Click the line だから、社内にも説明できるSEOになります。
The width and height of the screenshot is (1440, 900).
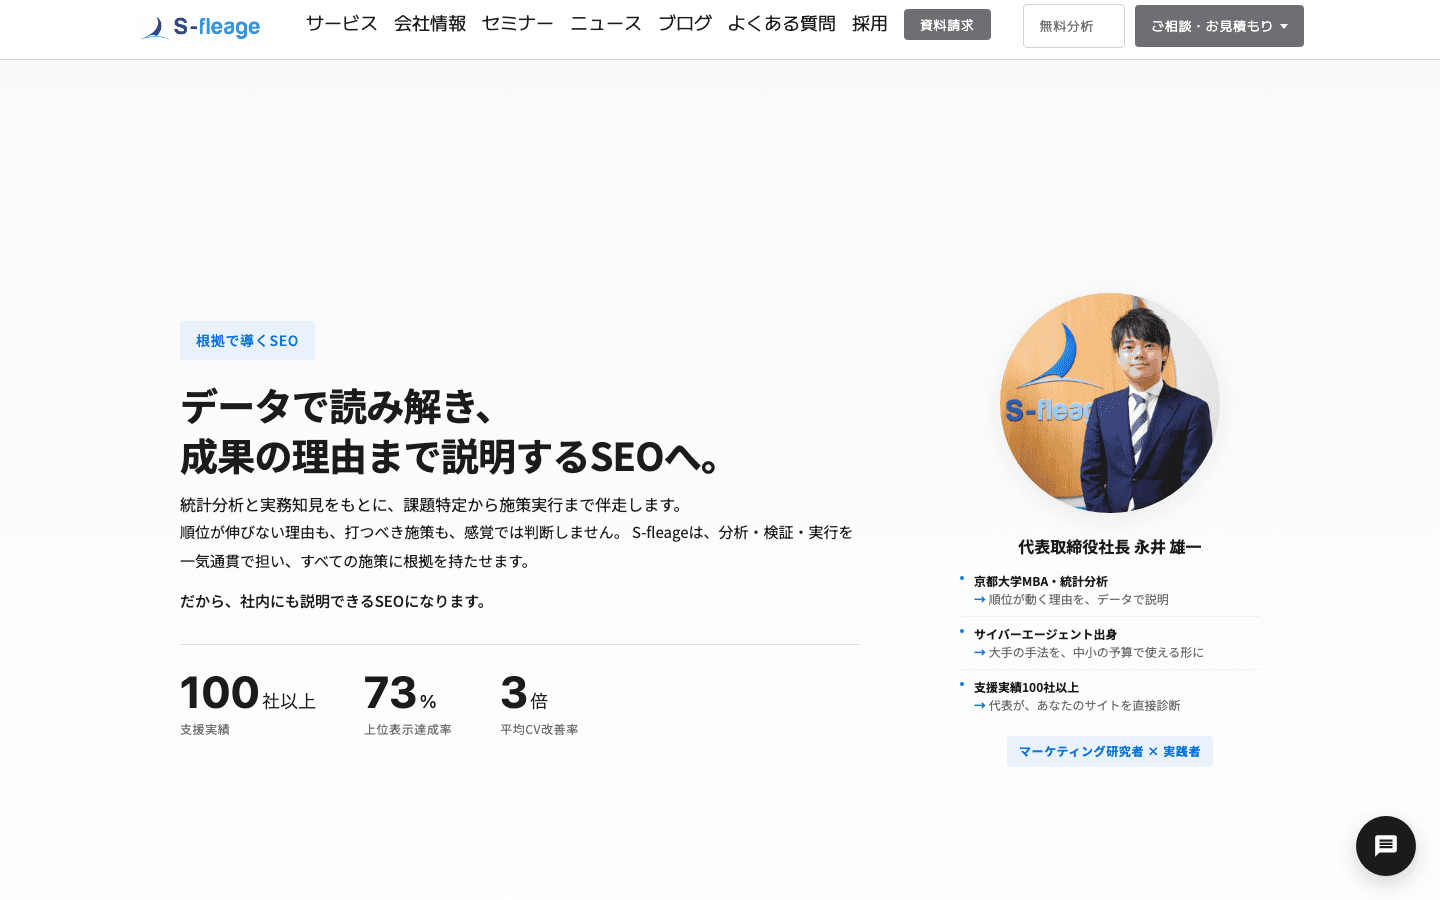335,601
